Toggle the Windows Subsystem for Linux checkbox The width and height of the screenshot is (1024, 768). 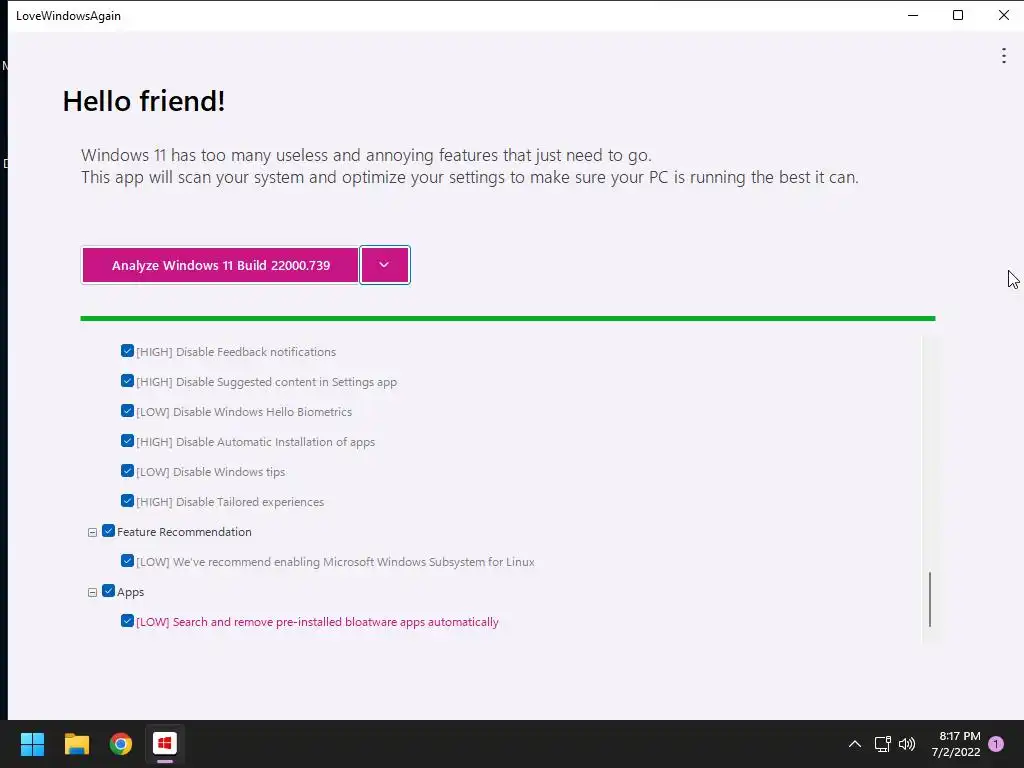point(127,561)
